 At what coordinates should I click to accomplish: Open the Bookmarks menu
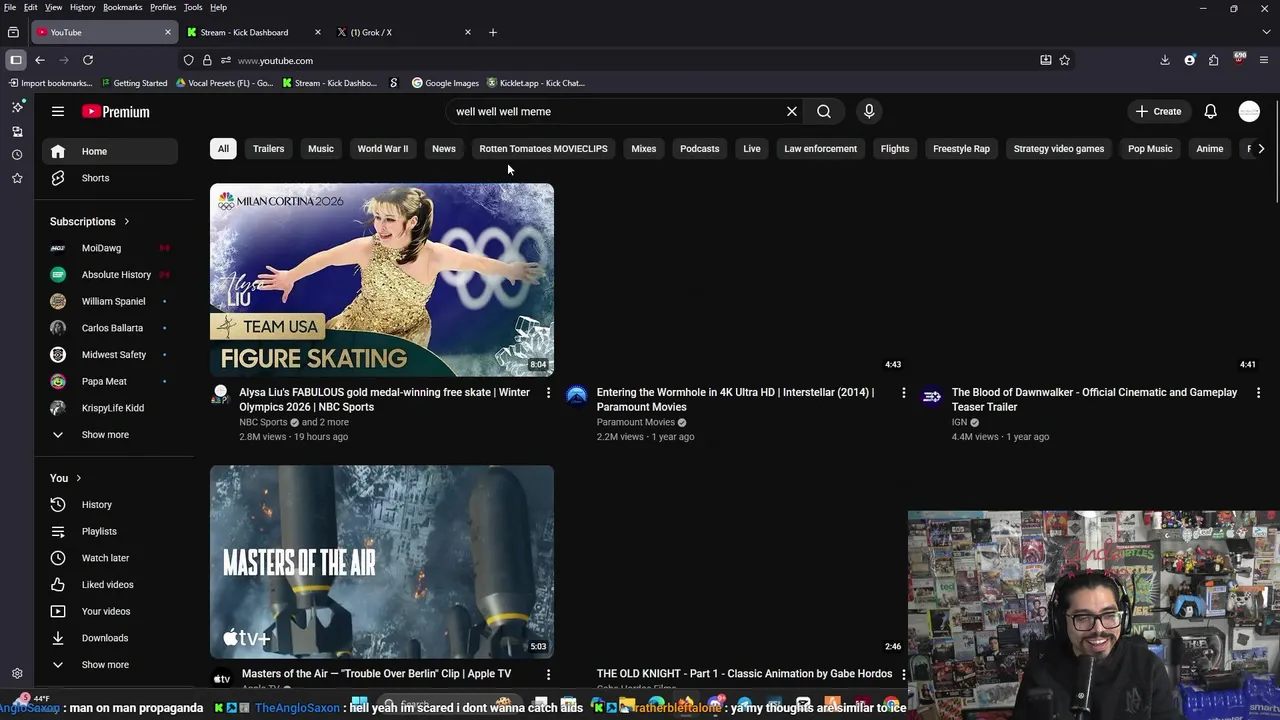point(123,7)
